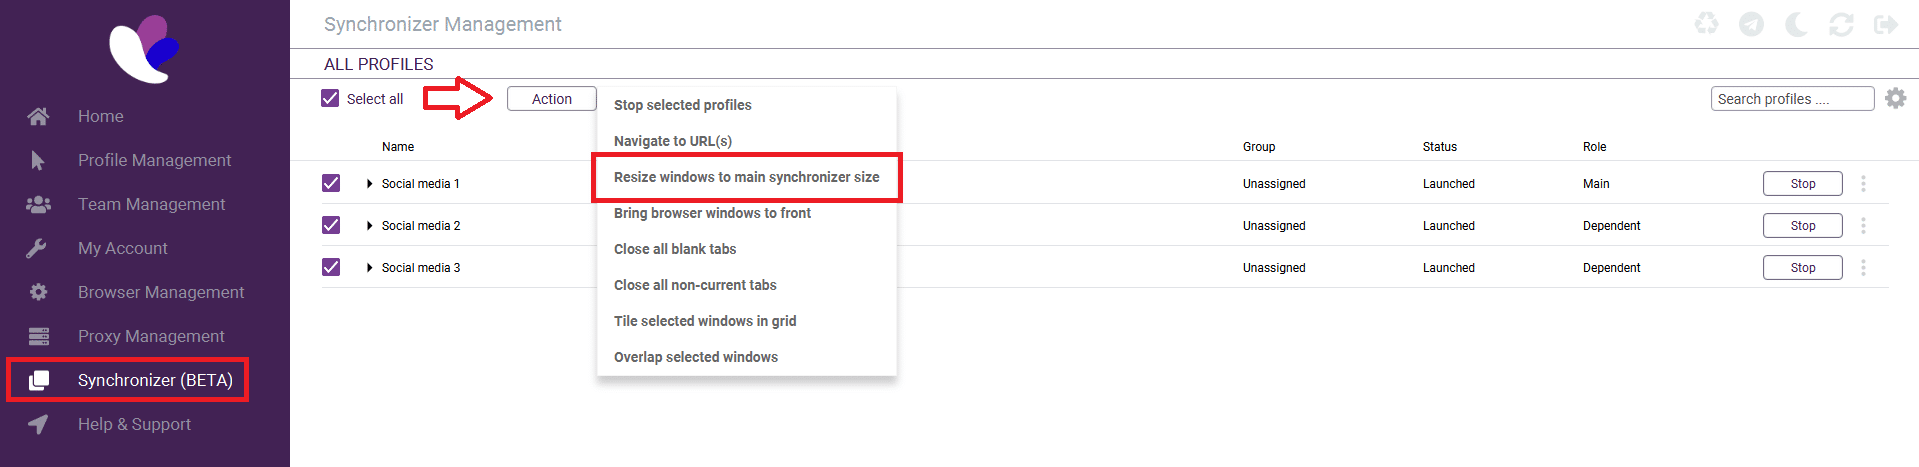Uncheck the Social media 2 checkbox
Image resolution: width=1919 pixels, height=467 pixels.
[331, 225]
